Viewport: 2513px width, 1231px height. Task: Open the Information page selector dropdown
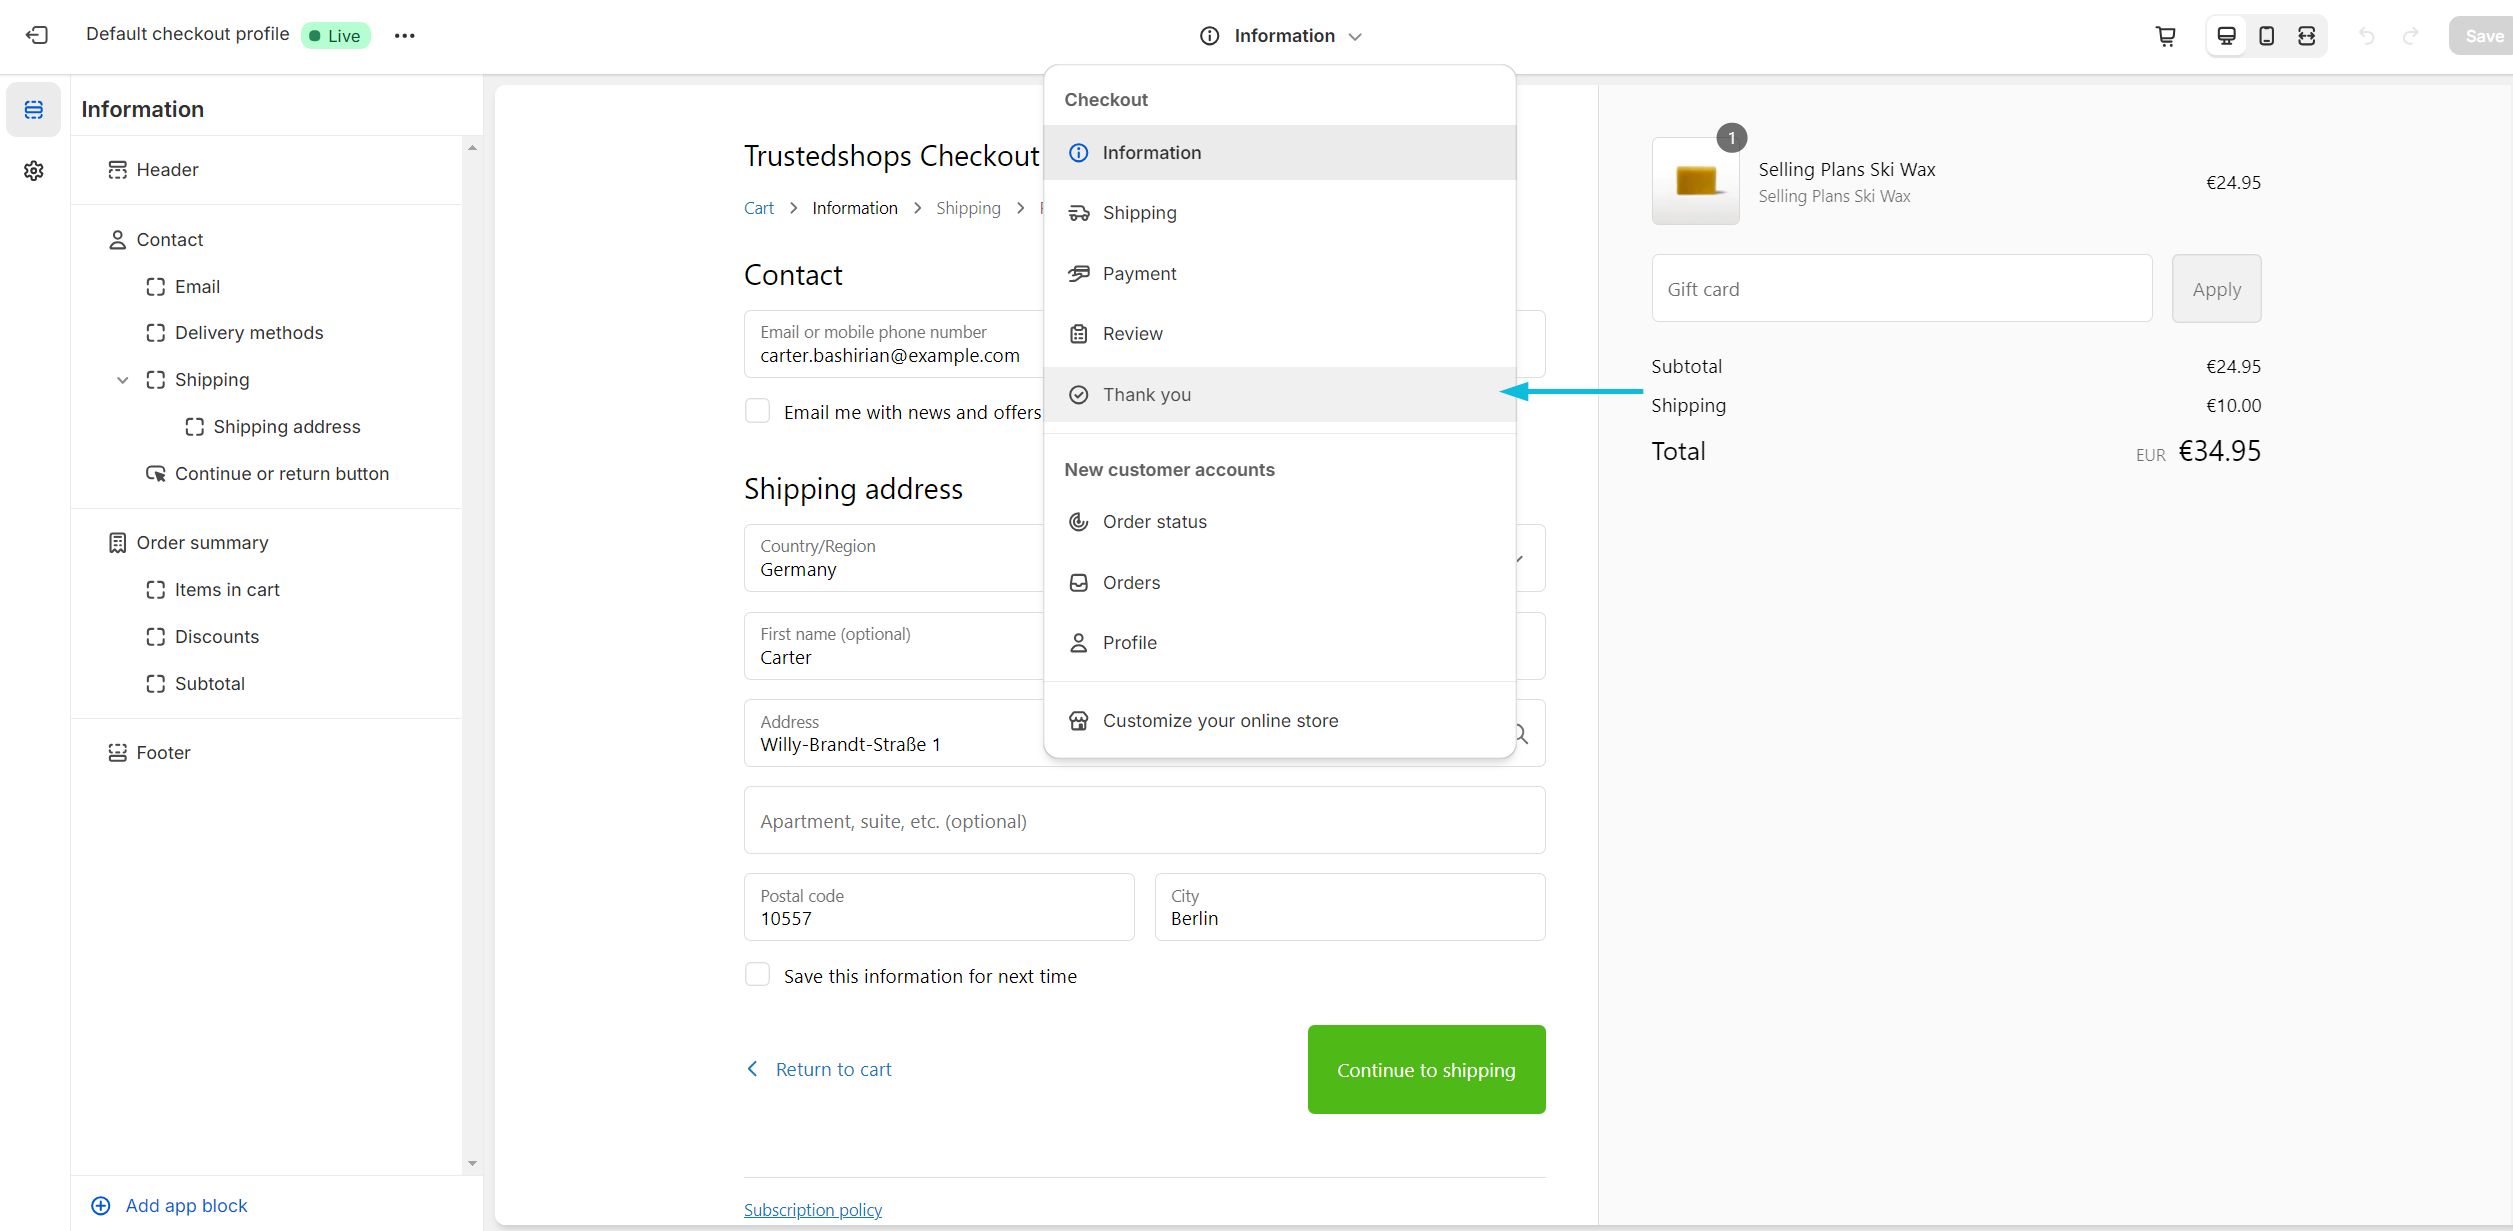coord(1280,36)
